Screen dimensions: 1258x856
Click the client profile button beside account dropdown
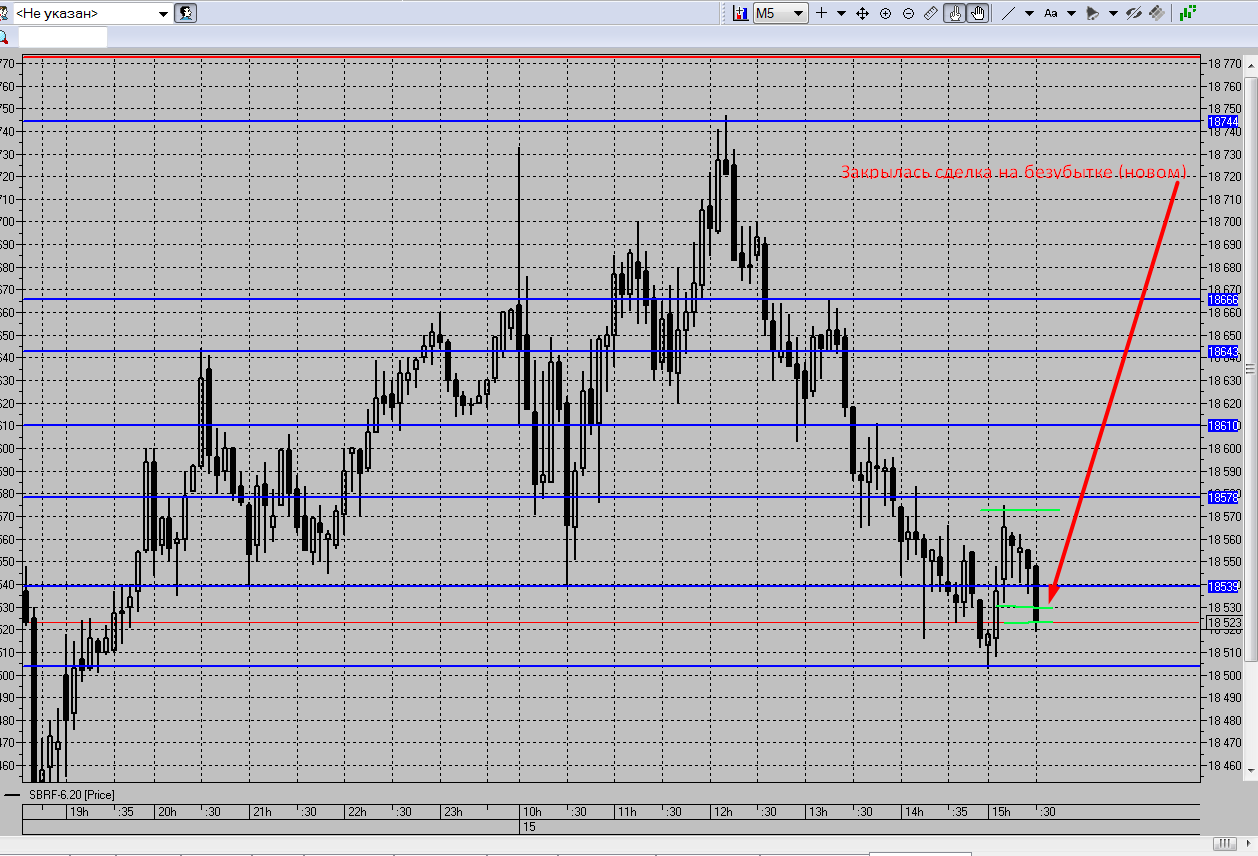pyautogui.click(x=186, y=13)
